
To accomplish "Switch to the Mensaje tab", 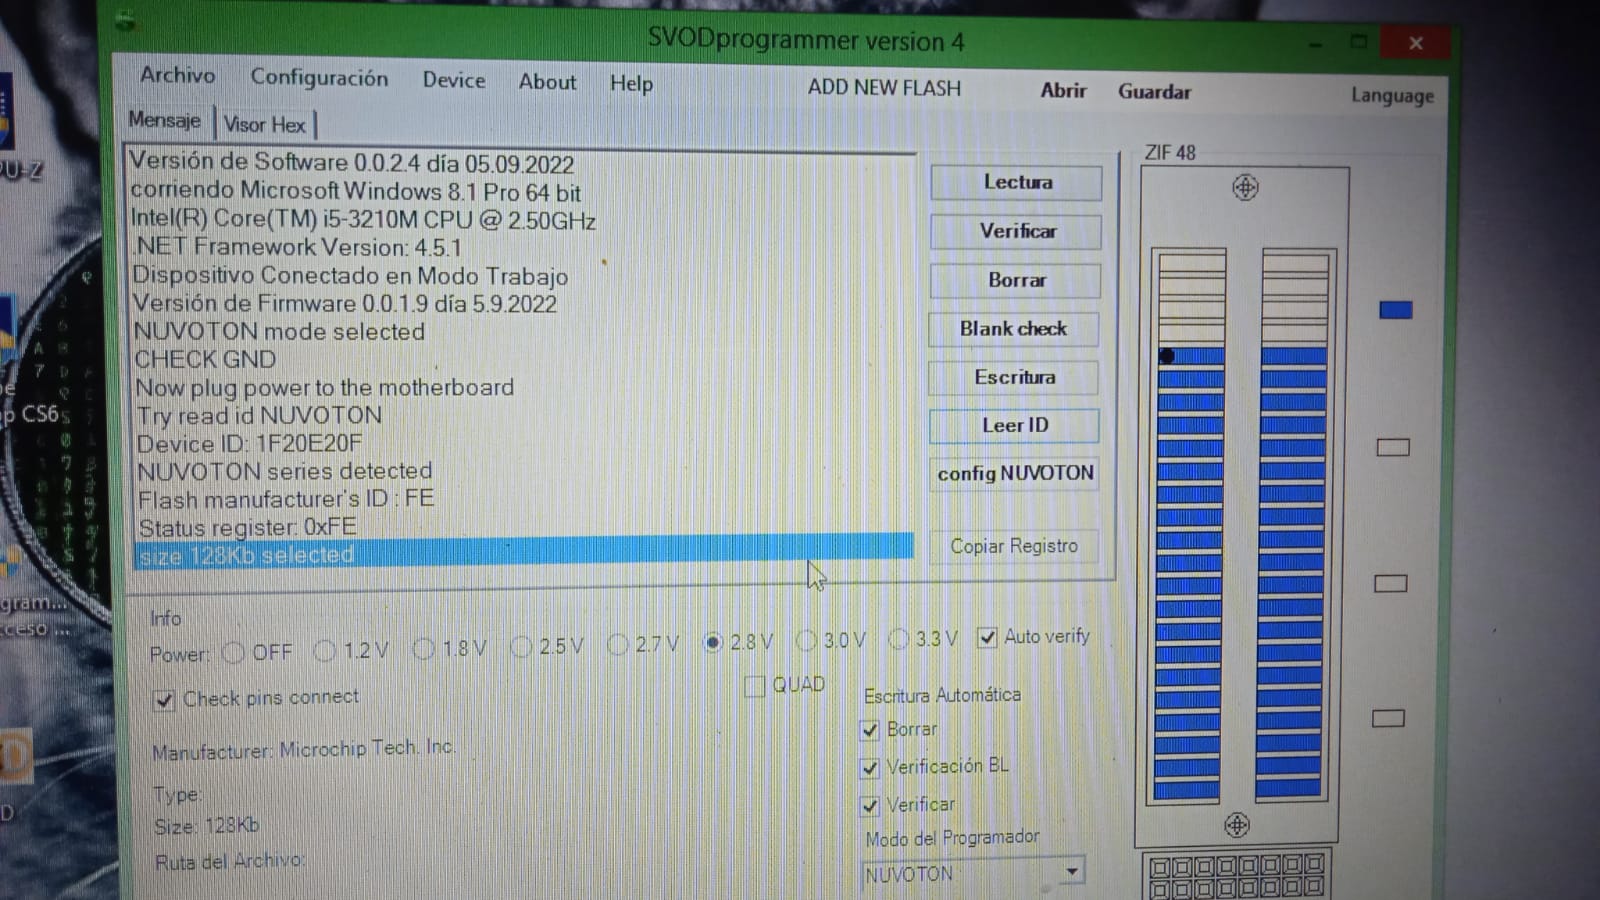I will [x=165, y=121].
